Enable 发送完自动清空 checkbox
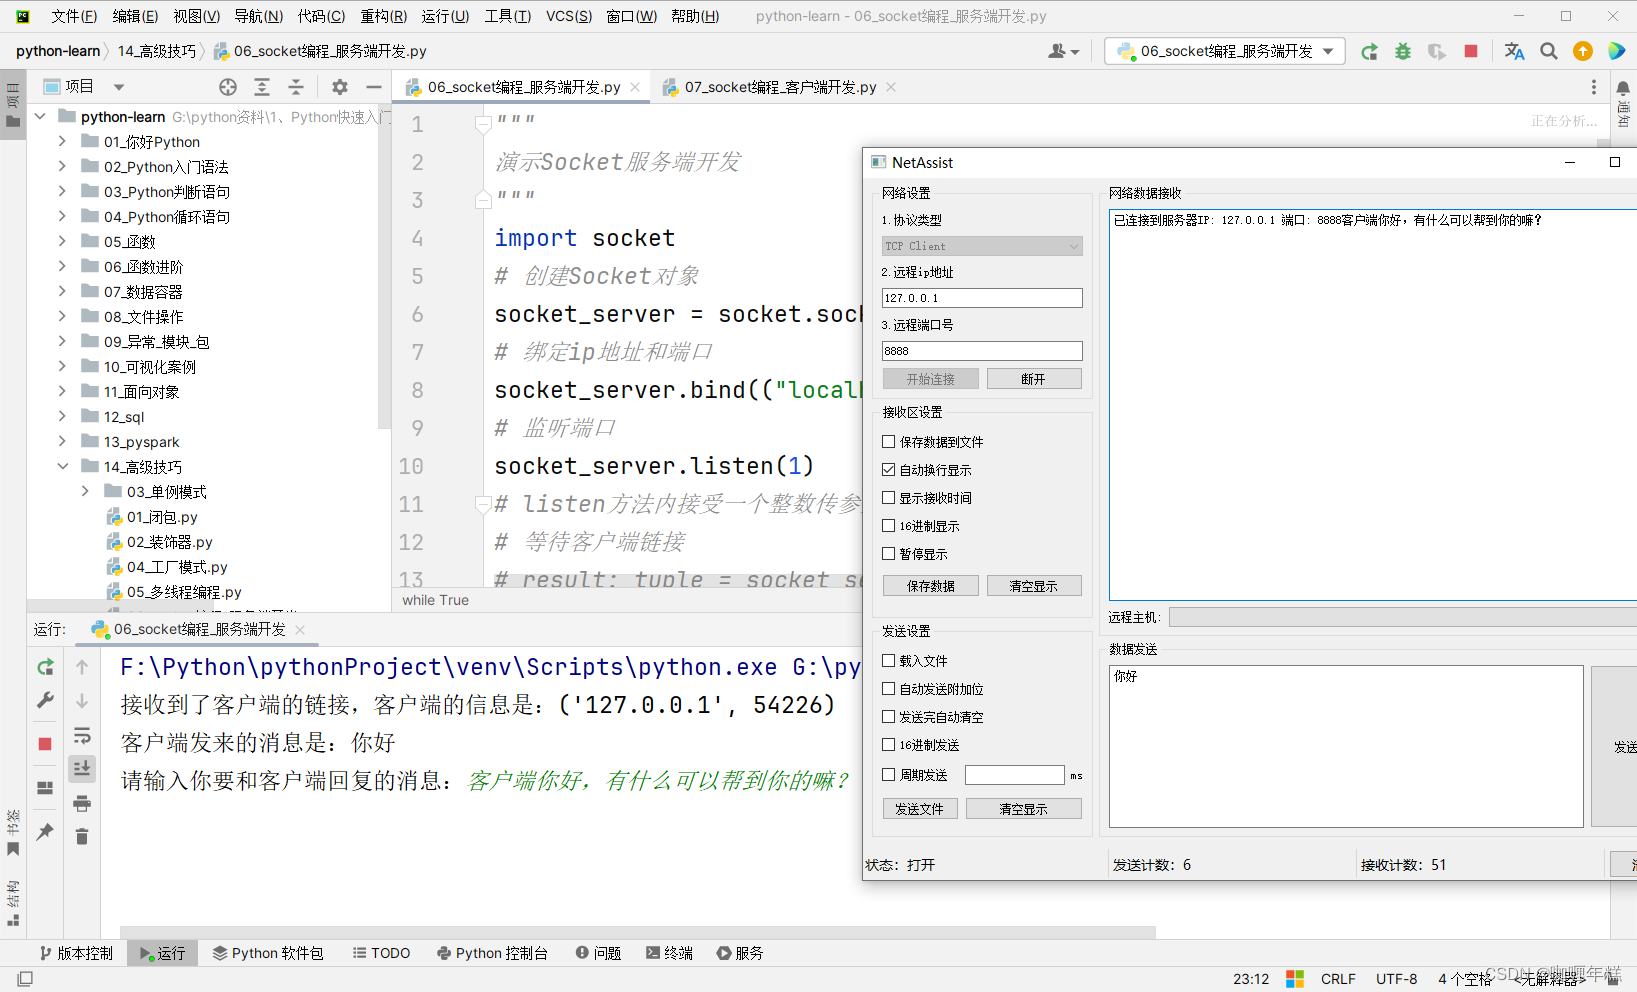 click(x=888, y=716)
